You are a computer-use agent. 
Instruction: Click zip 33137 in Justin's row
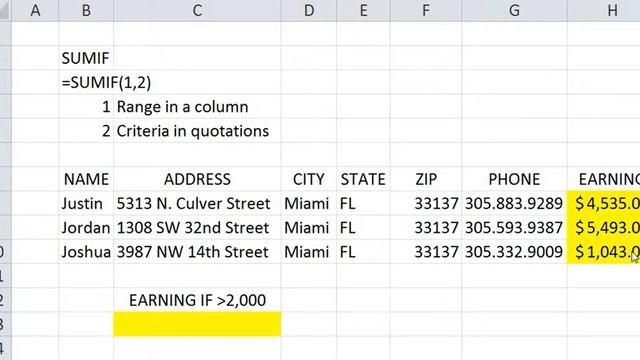(x=426, y=203)
